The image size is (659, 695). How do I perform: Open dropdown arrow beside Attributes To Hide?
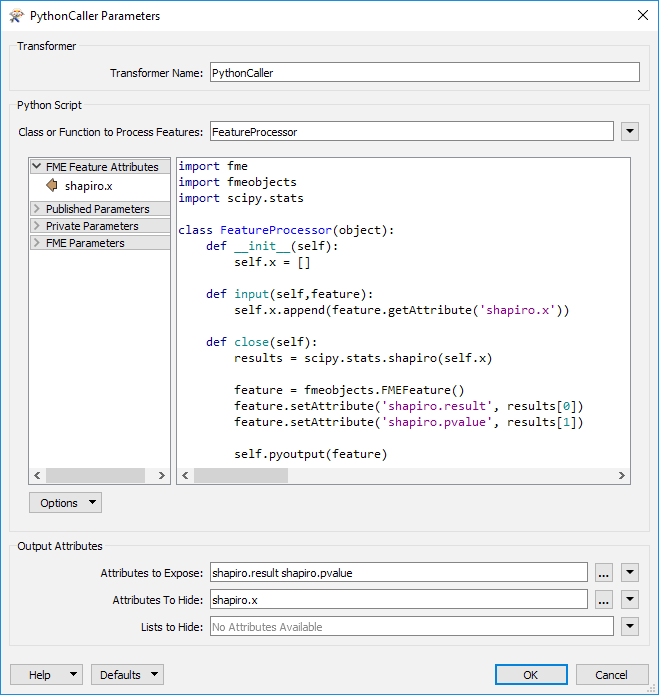(629, 600)
